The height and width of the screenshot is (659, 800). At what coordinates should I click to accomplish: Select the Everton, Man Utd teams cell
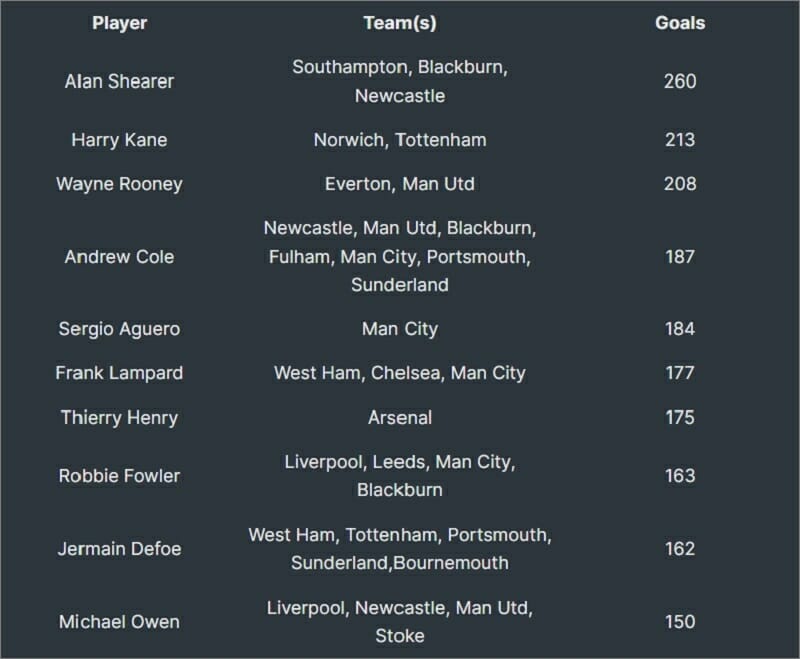pyautogui.click(x=400, y=184)
